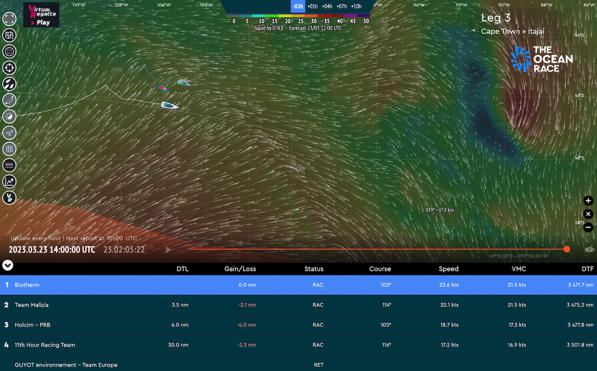
Task: Click the Virtual Regatta sidebar icon
Action: coord(9,198)
